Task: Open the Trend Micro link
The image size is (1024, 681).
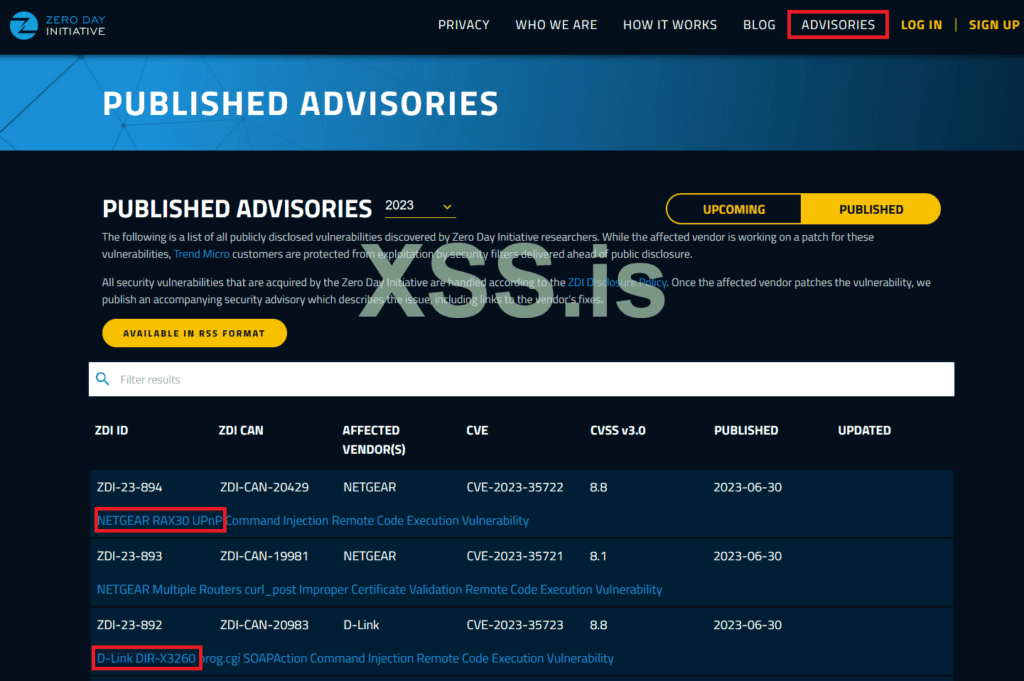Action: (201, 254)
